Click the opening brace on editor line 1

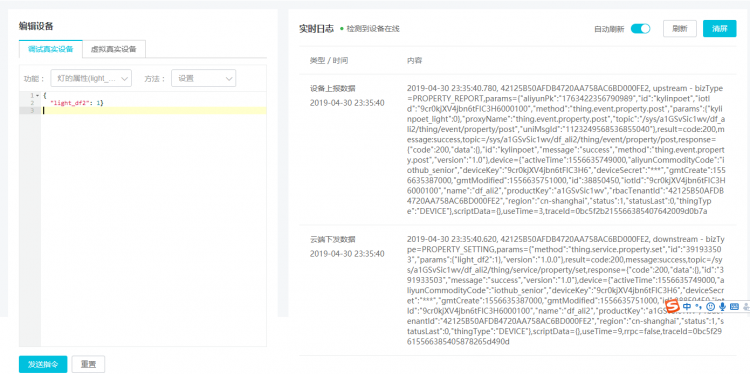tap(44, 96)
